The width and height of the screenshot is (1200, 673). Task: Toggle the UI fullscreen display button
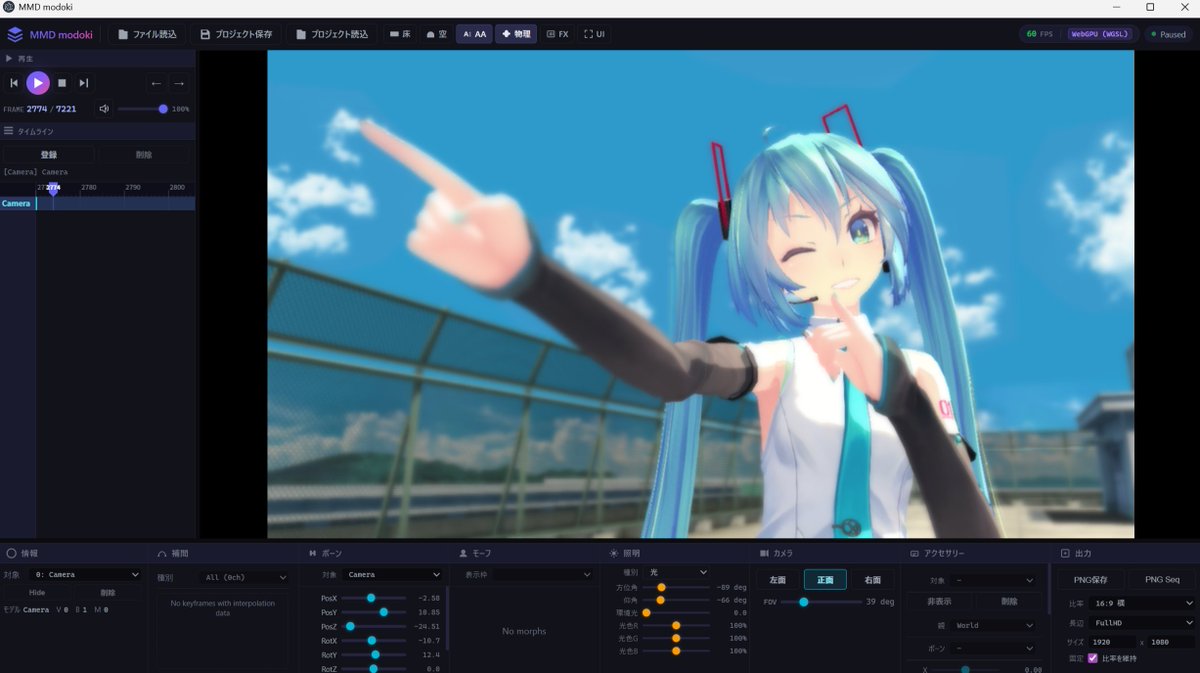[x=593, y=33]
